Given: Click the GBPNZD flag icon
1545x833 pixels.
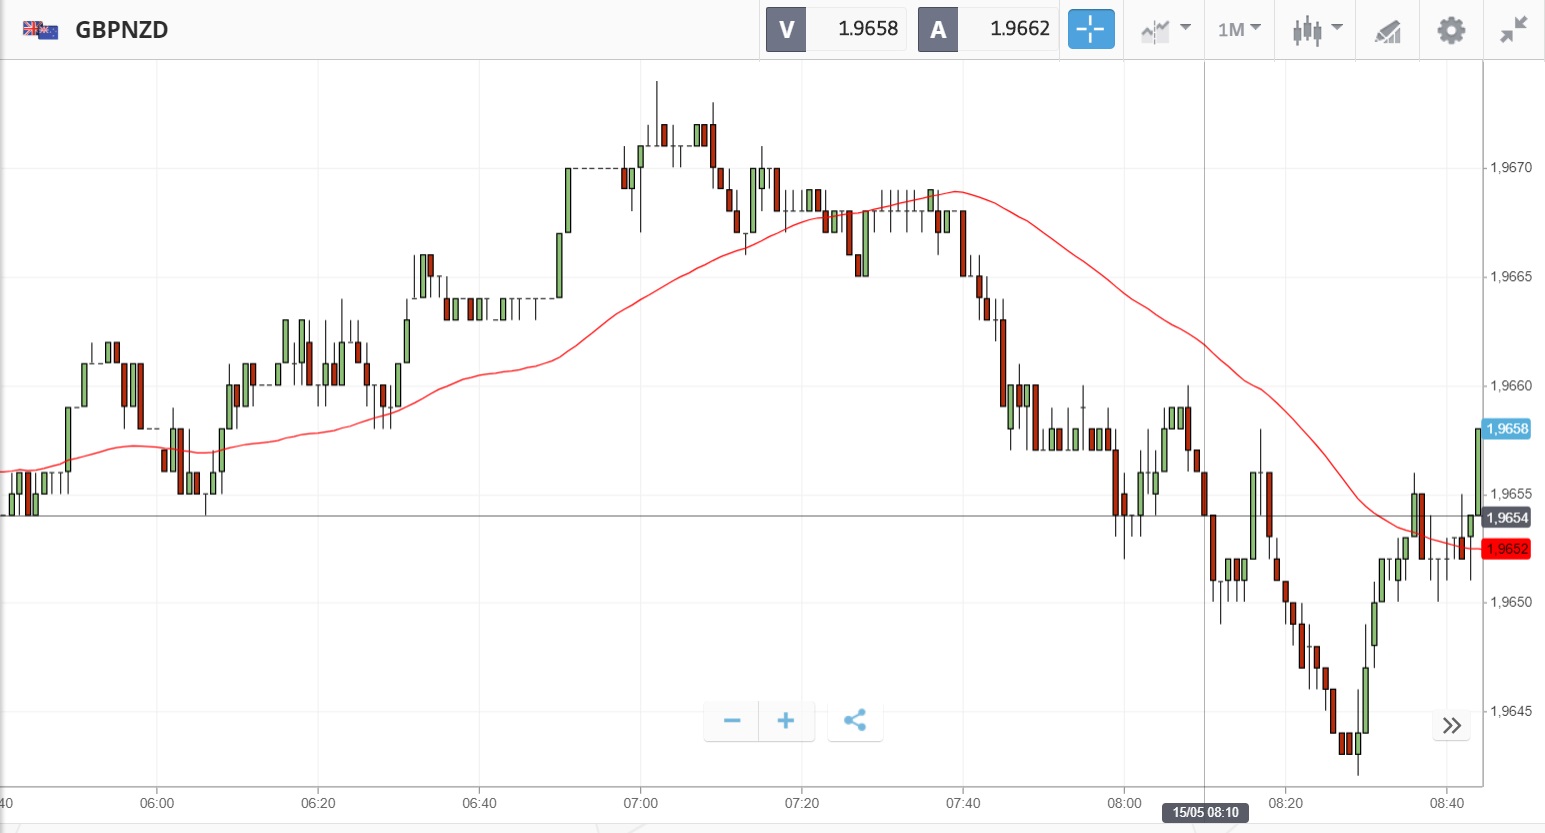Looking at the screenshot, I should pos(40,30).
